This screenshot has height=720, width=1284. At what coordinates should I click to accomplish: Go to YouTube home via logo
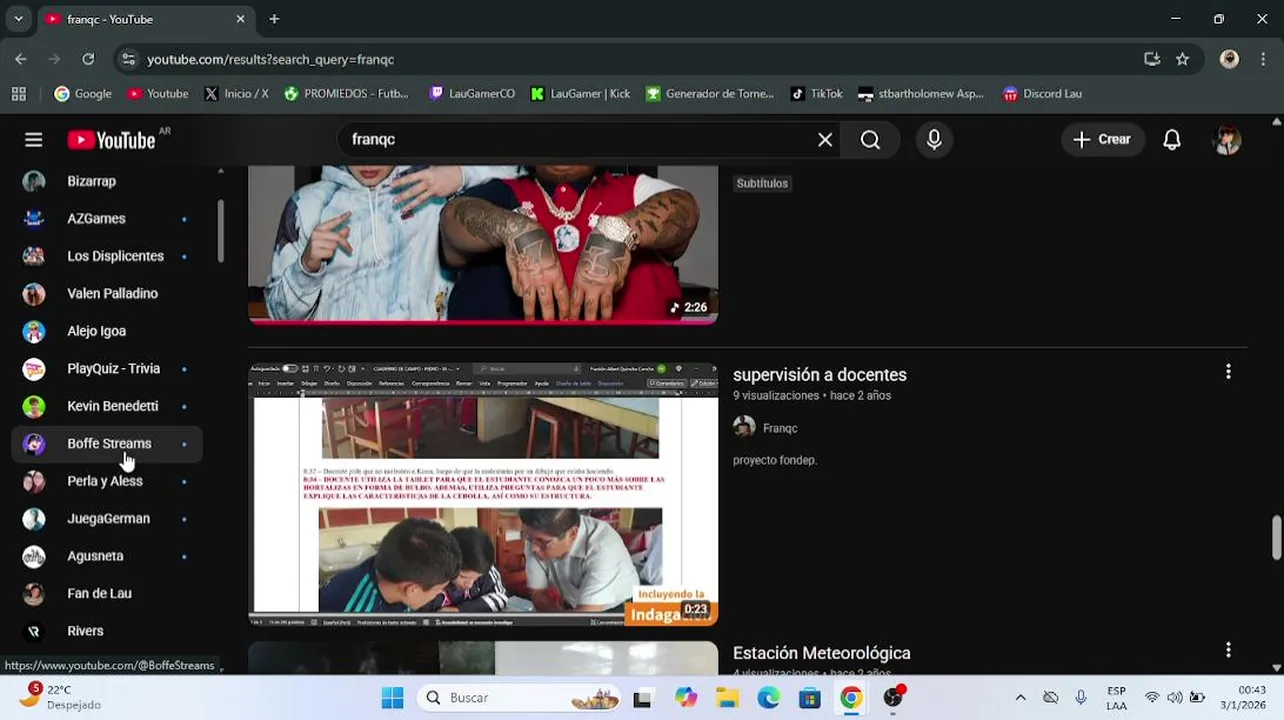pyautogui.click(x=112, y=140)
